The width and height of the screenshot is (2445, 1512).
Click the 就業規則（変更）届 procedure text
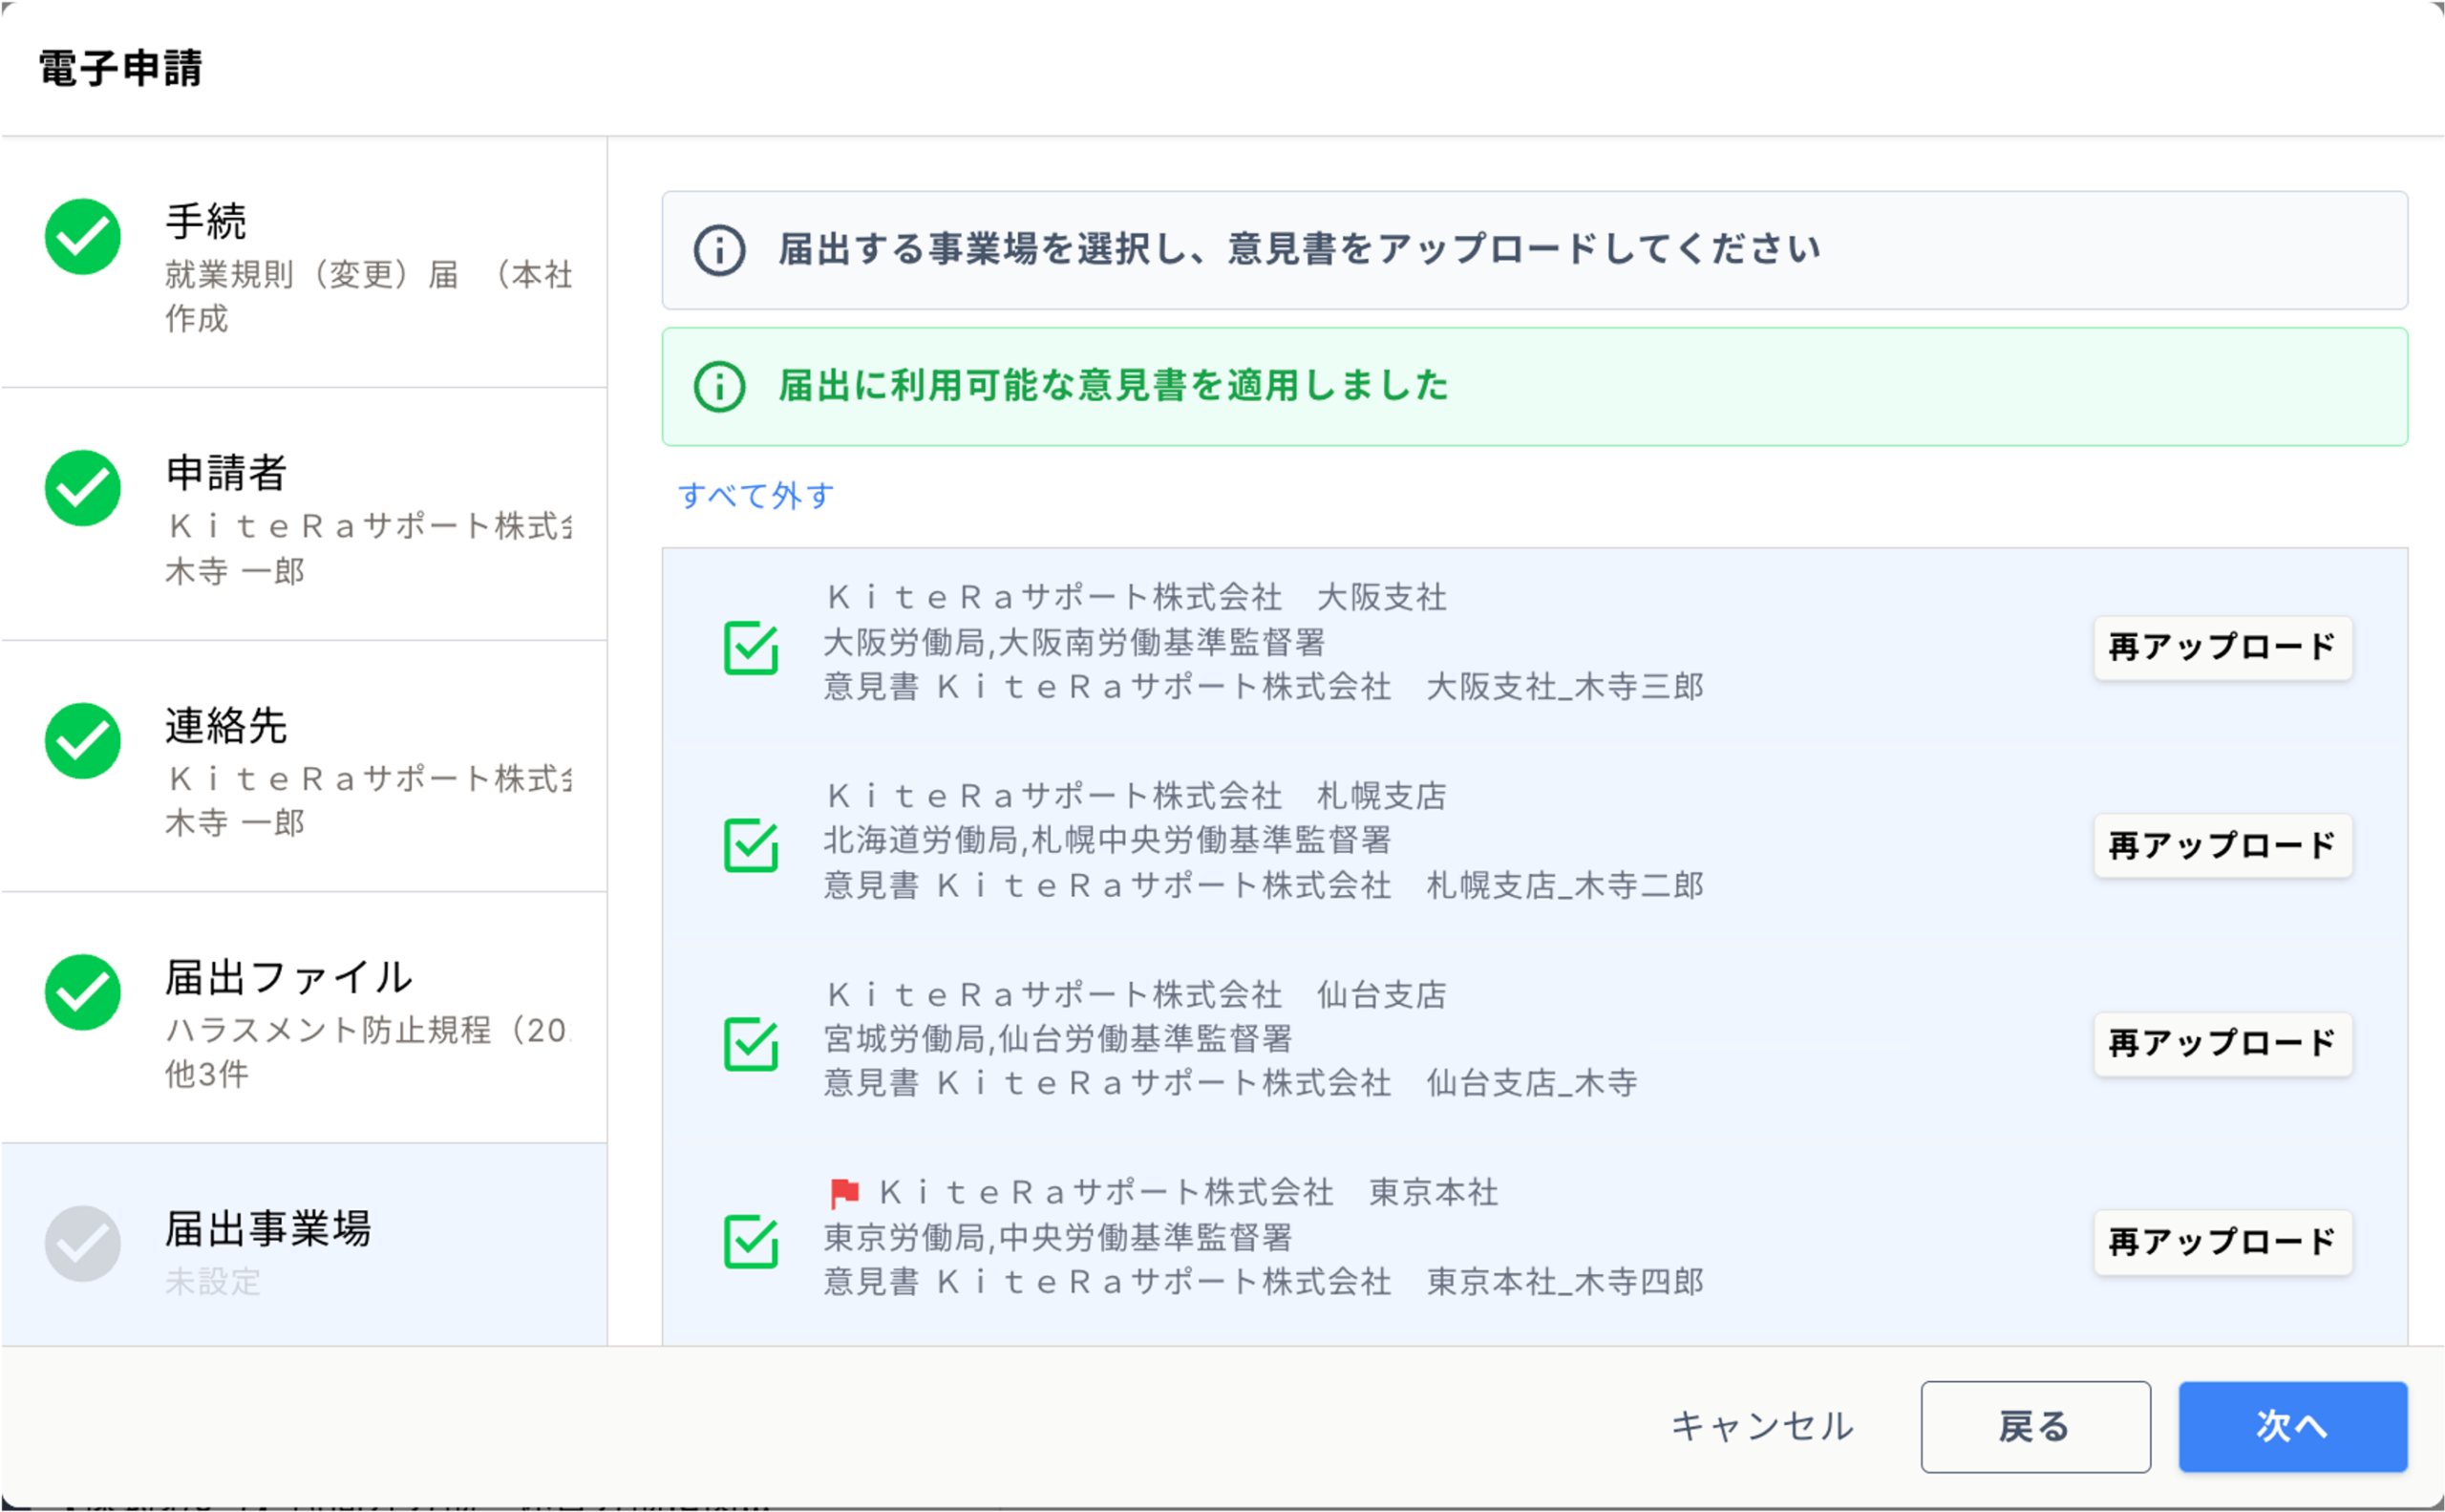[368, 296]
